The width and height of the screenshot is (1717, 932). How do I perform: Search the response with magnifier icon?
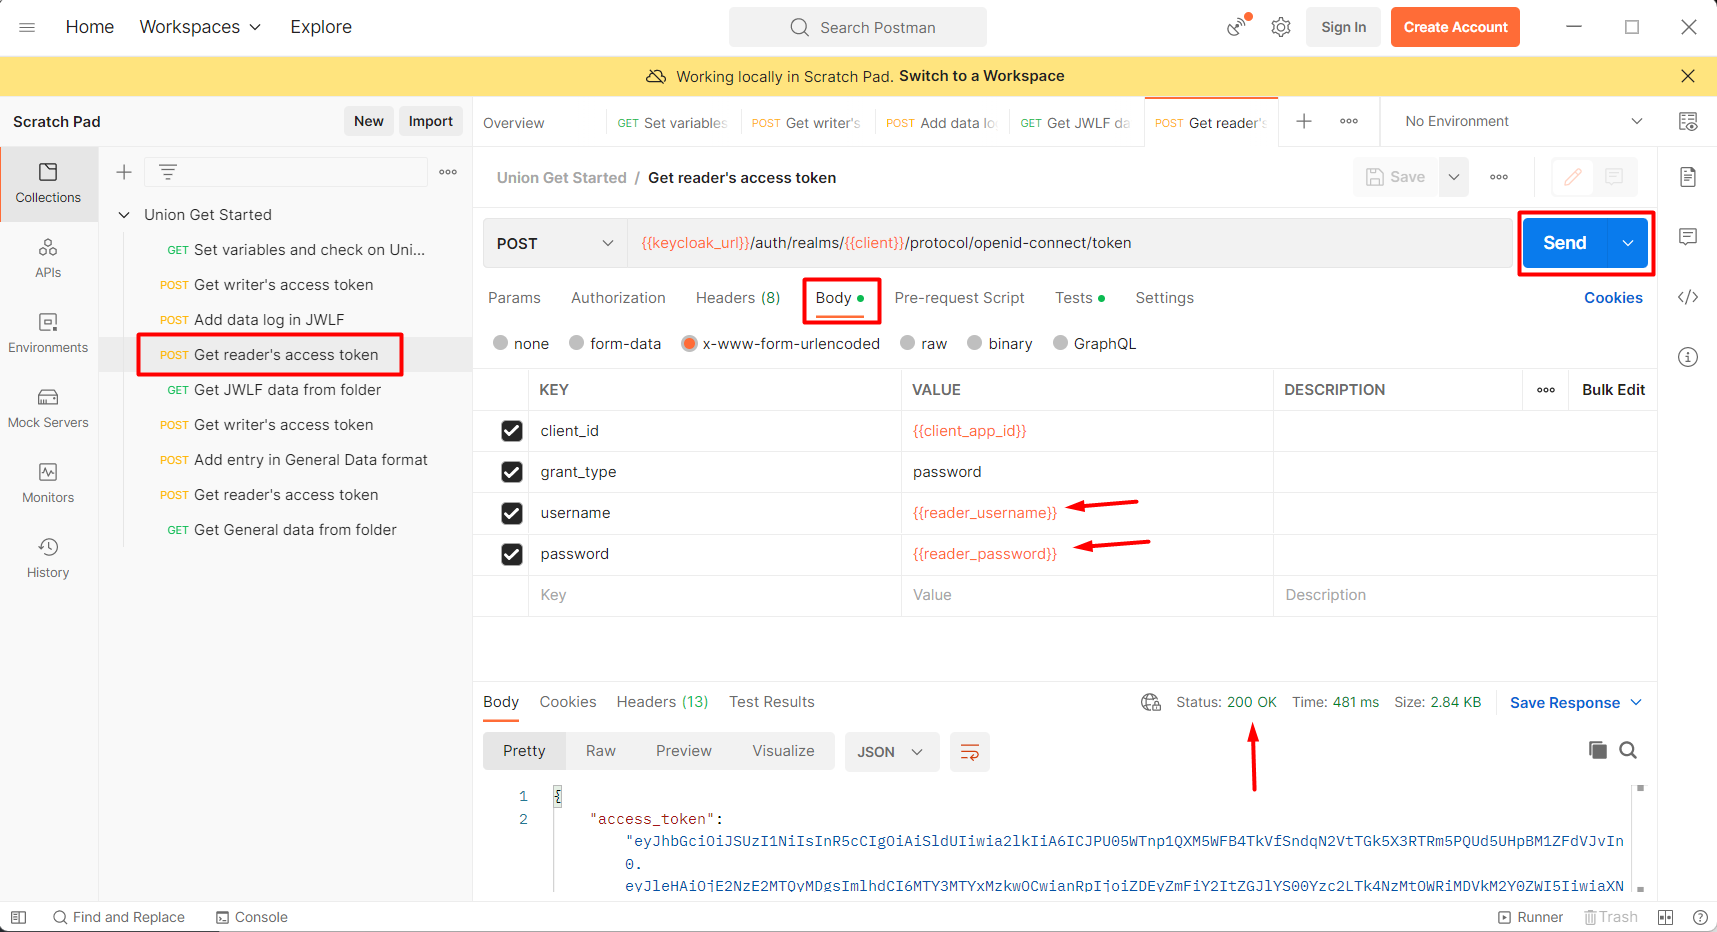(x=1628, y=750)
